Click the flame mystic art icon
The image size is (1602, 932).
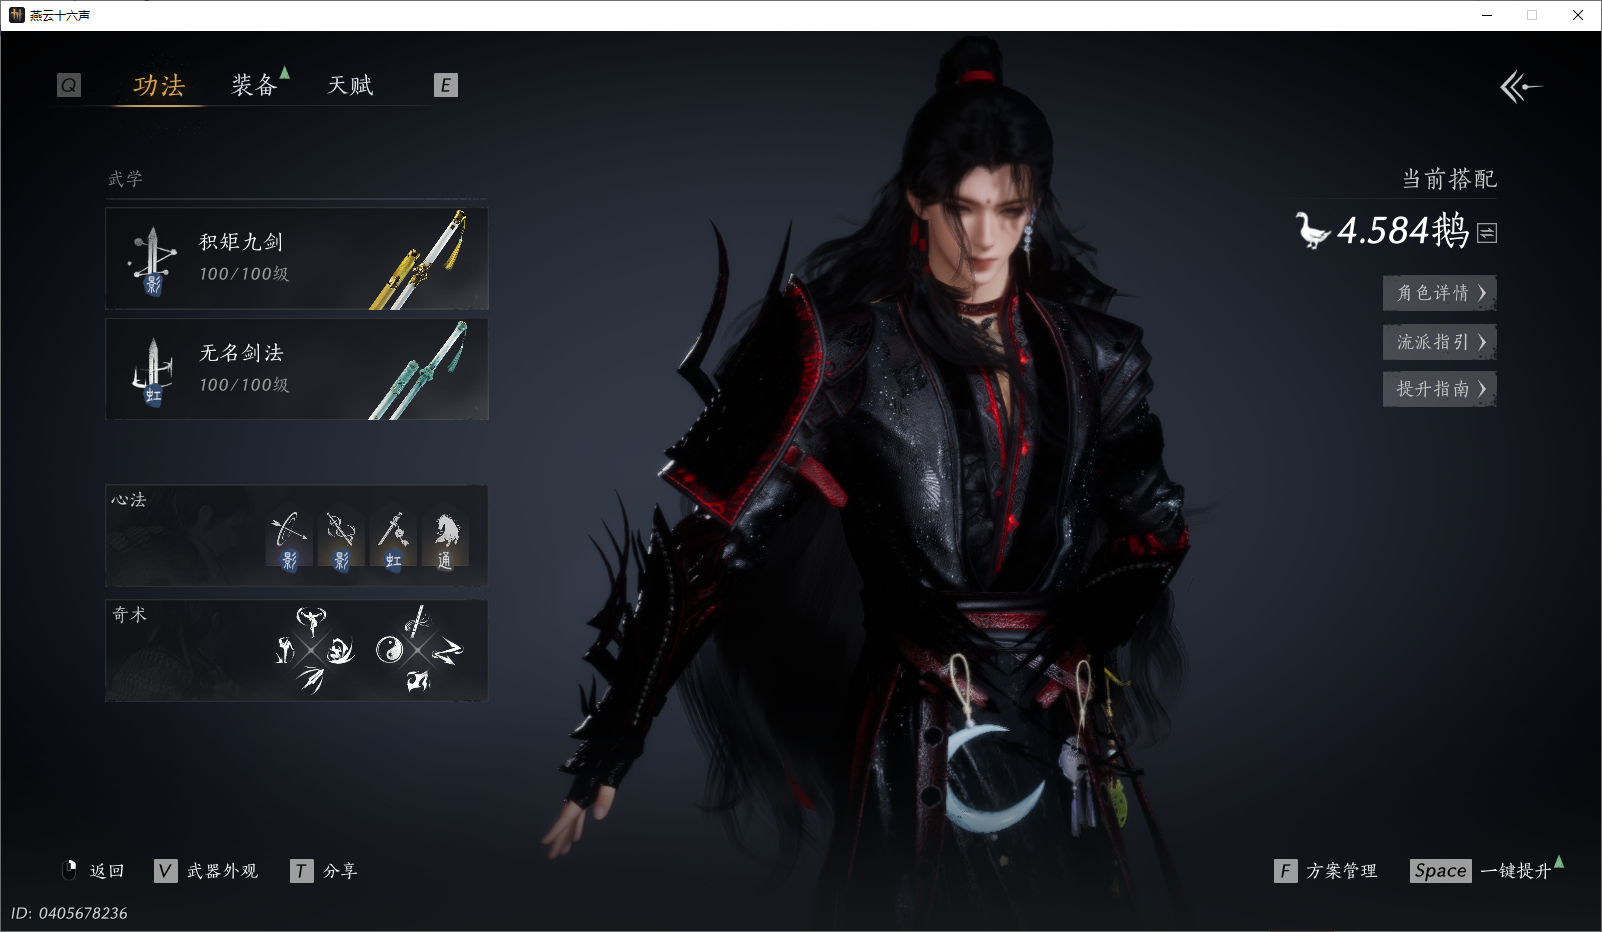(418, 681)
